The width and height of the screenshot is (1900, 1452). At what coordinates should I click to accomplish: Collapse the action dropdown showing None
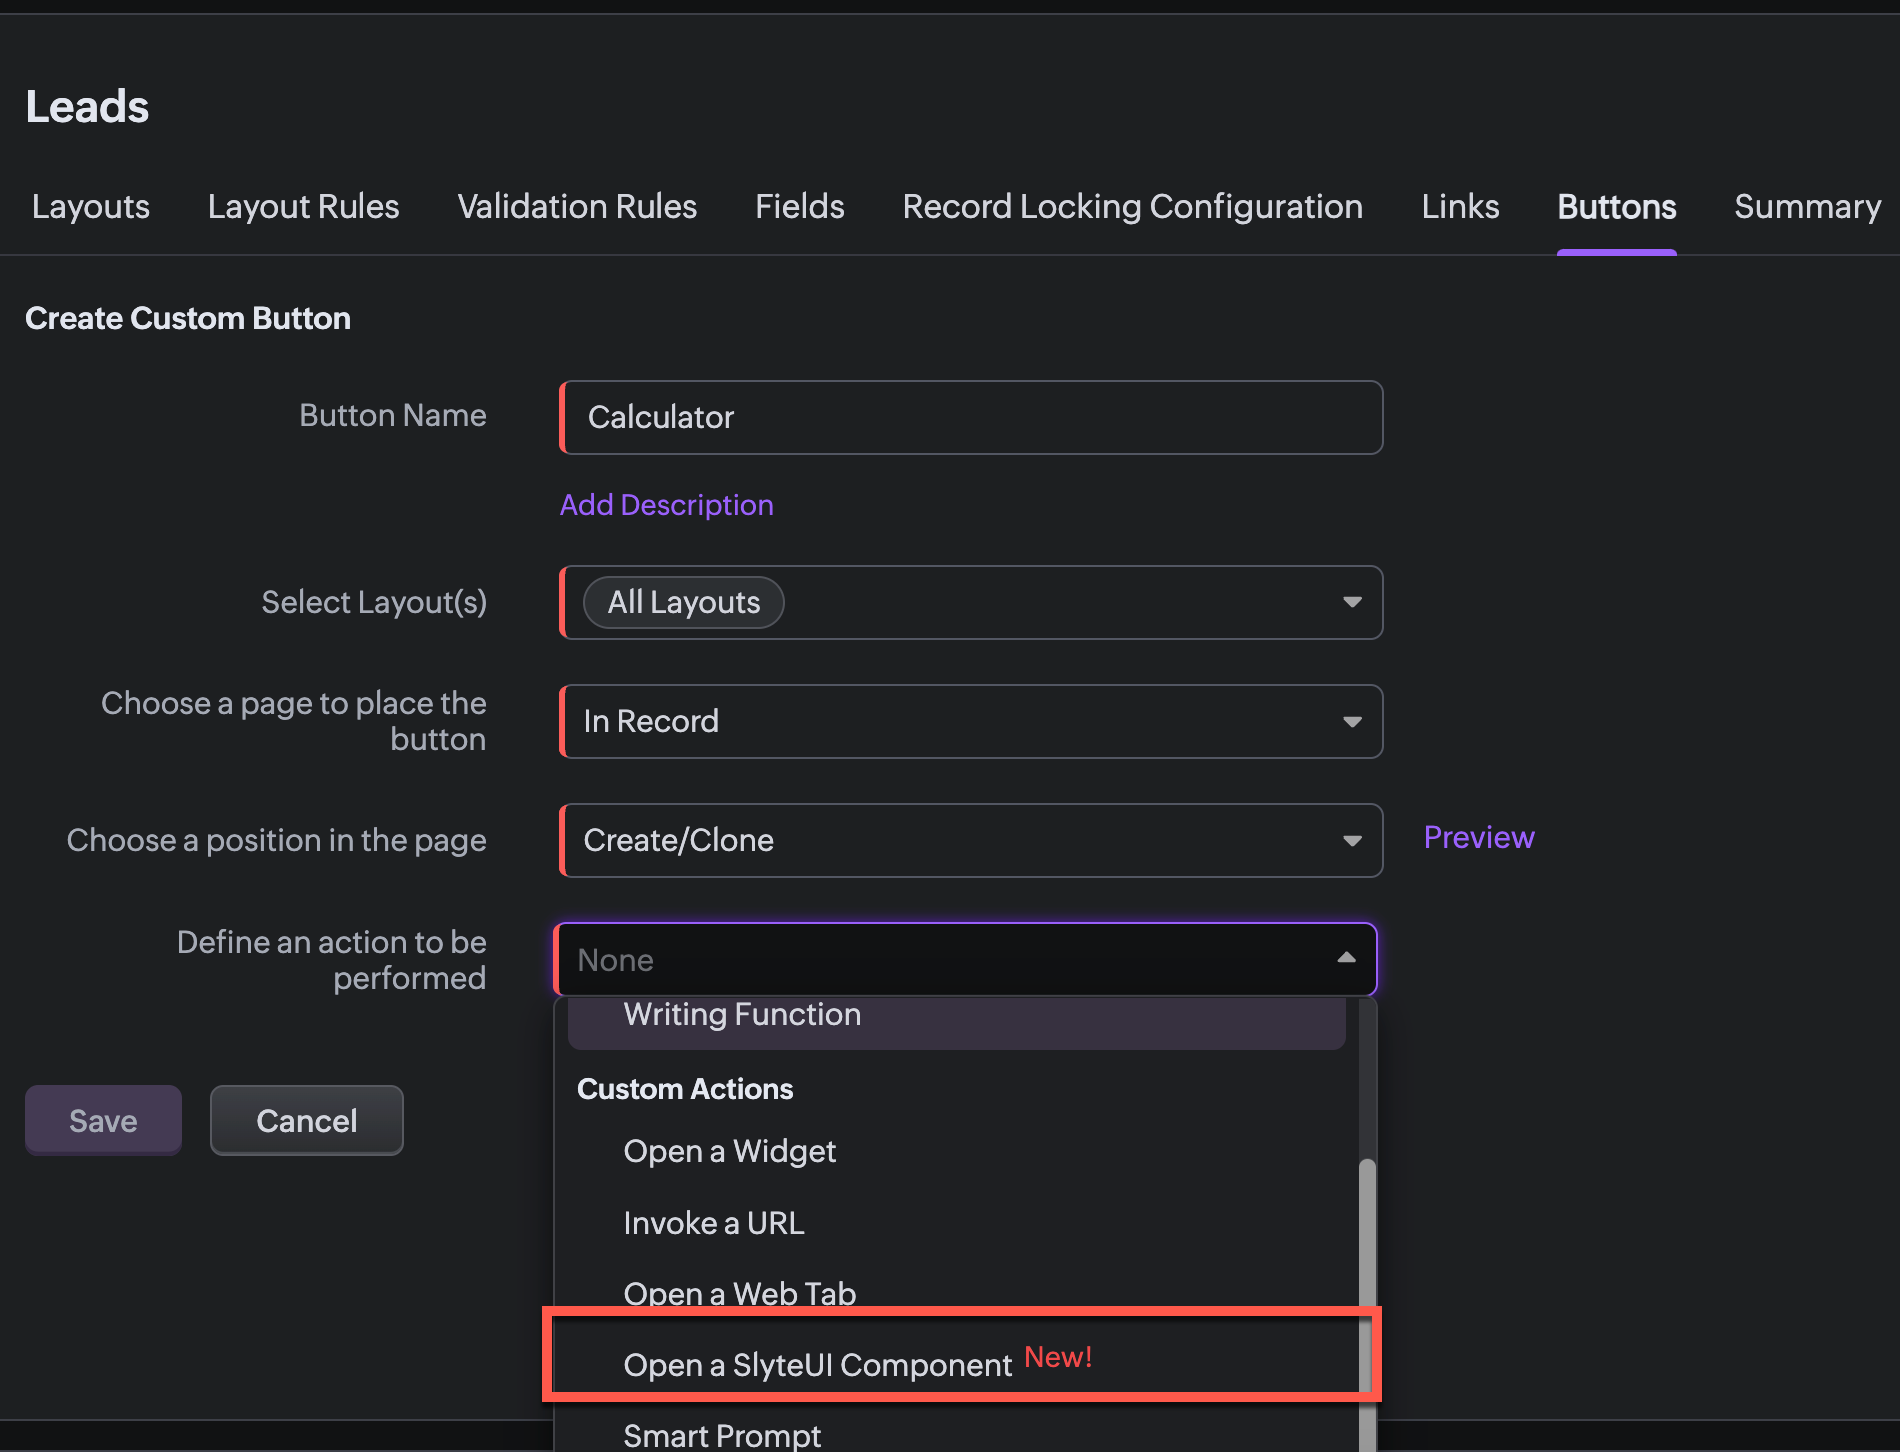[x=1346, y=959]
